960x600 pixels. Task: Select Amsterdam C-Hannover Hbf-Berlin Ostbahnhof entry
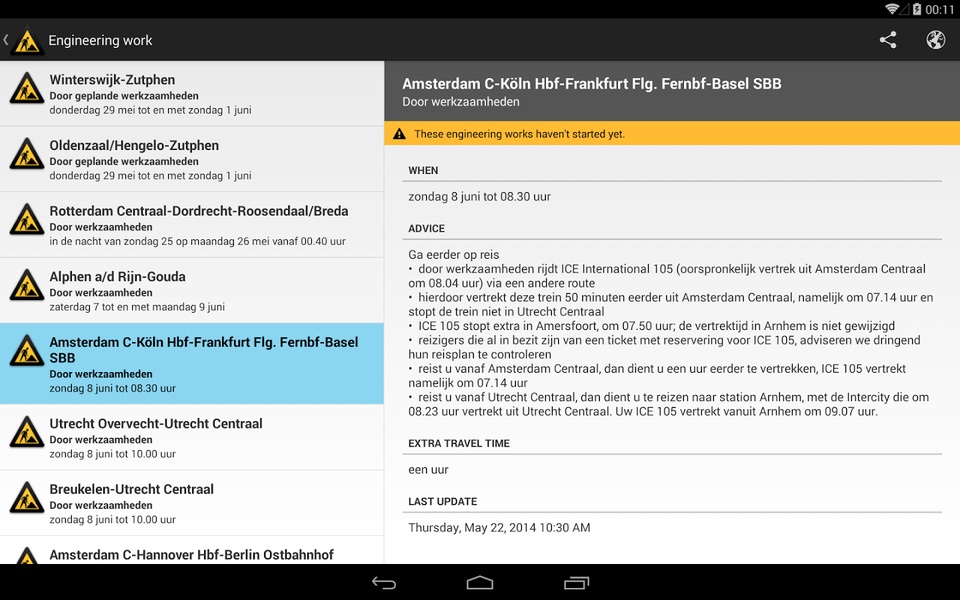[192, 550]
